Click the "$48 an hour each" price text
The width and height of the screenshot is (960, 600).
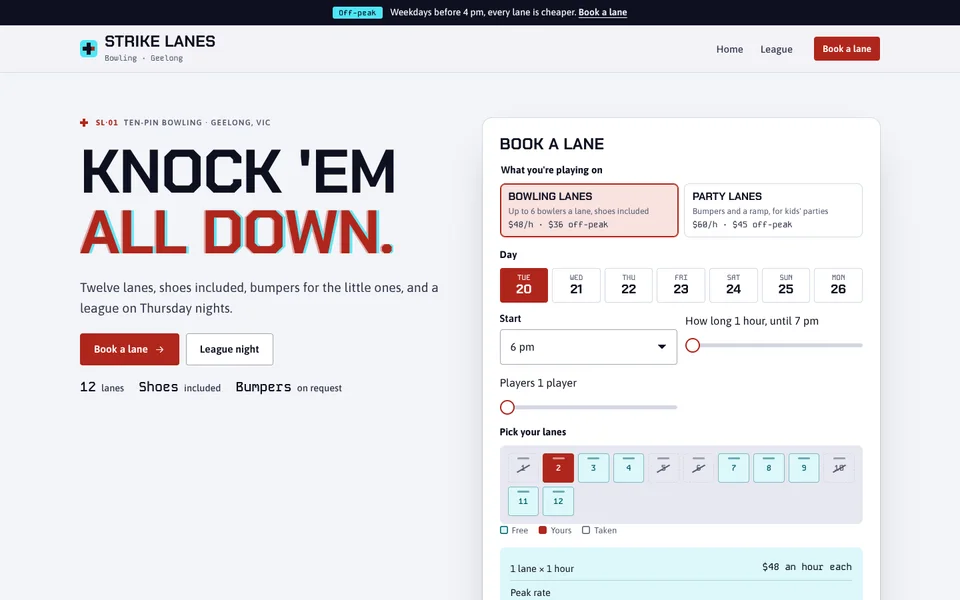[x=806, y=567]
